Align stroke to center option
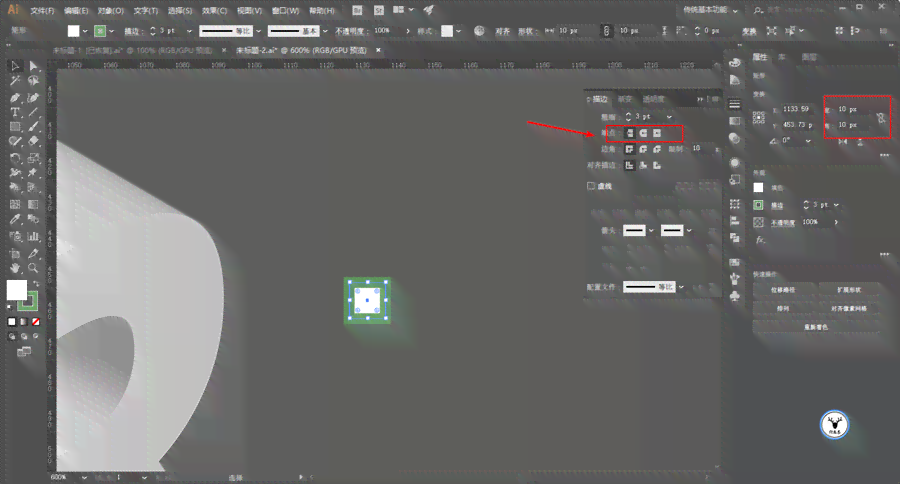900x484 pixels. tap(630, 165)
